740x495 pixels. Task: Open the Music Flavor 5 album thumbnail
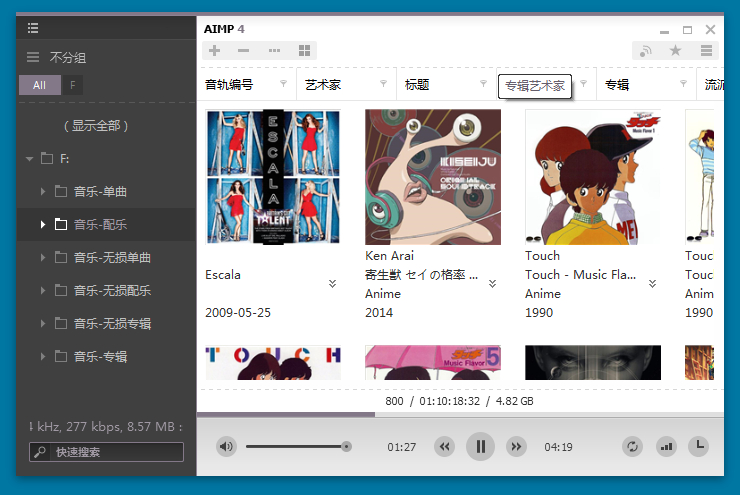[x=433, y=363]
